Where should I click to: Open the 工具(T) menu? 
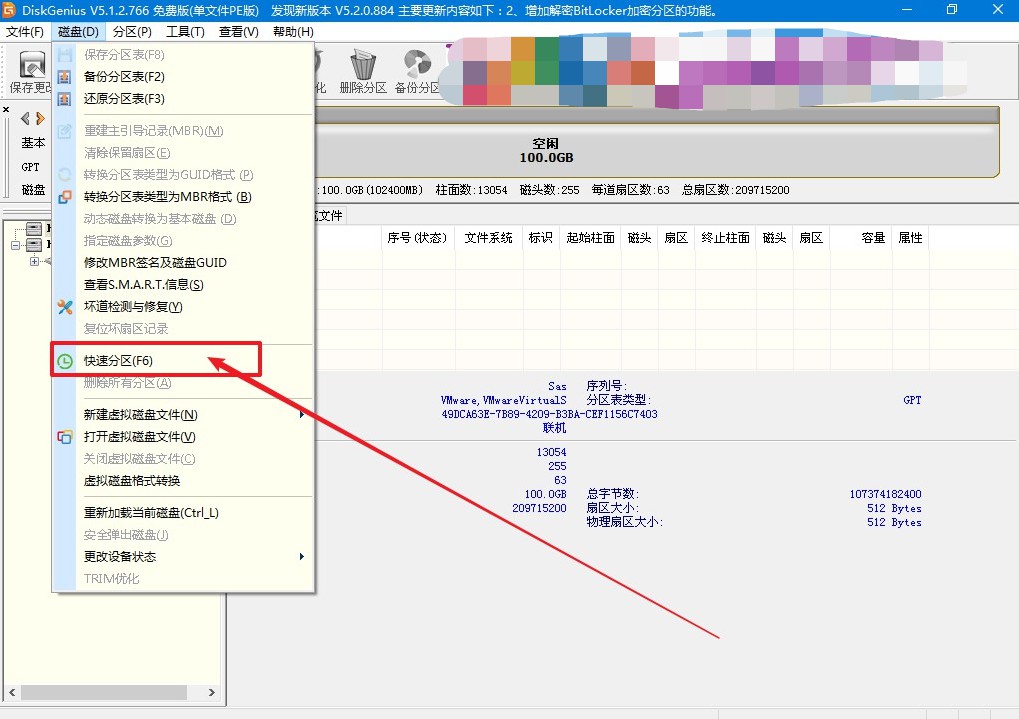point(185,32)
